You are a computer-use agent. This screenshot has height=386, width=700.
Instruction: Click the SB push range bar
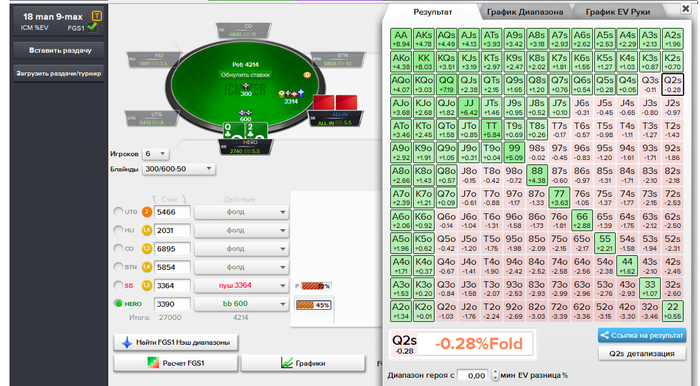click(316, 286)
